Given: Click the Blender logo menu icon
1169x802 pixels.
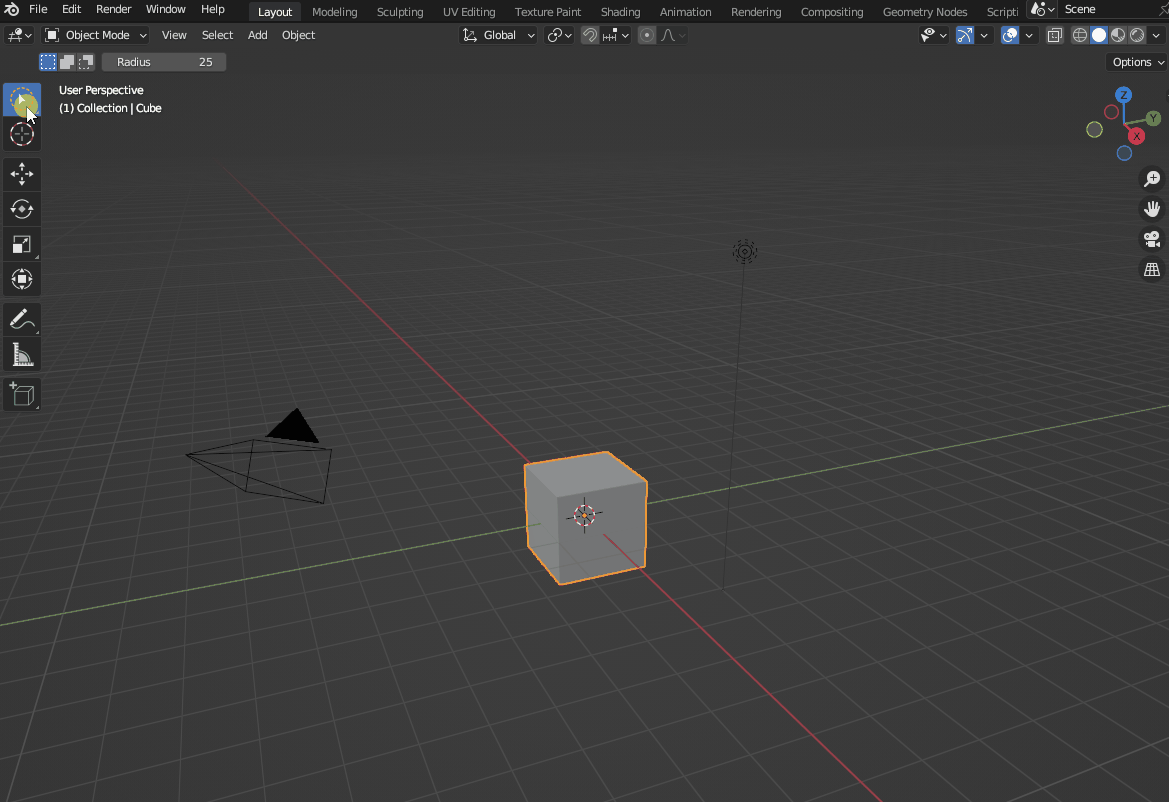Looking at the screenshot, I should 12,10.
